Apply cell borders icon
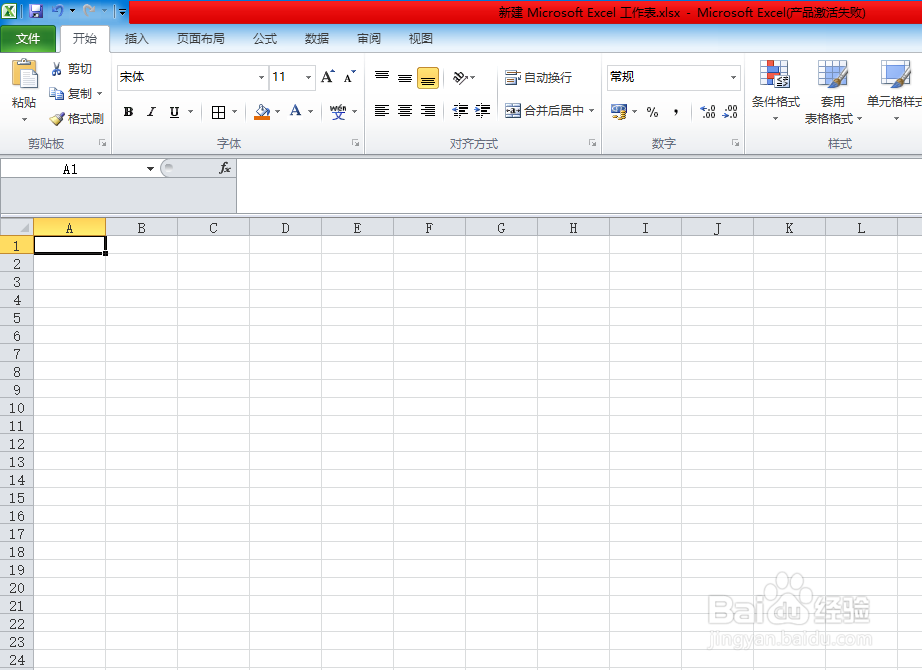922x670 pixels. coord(218,112)
